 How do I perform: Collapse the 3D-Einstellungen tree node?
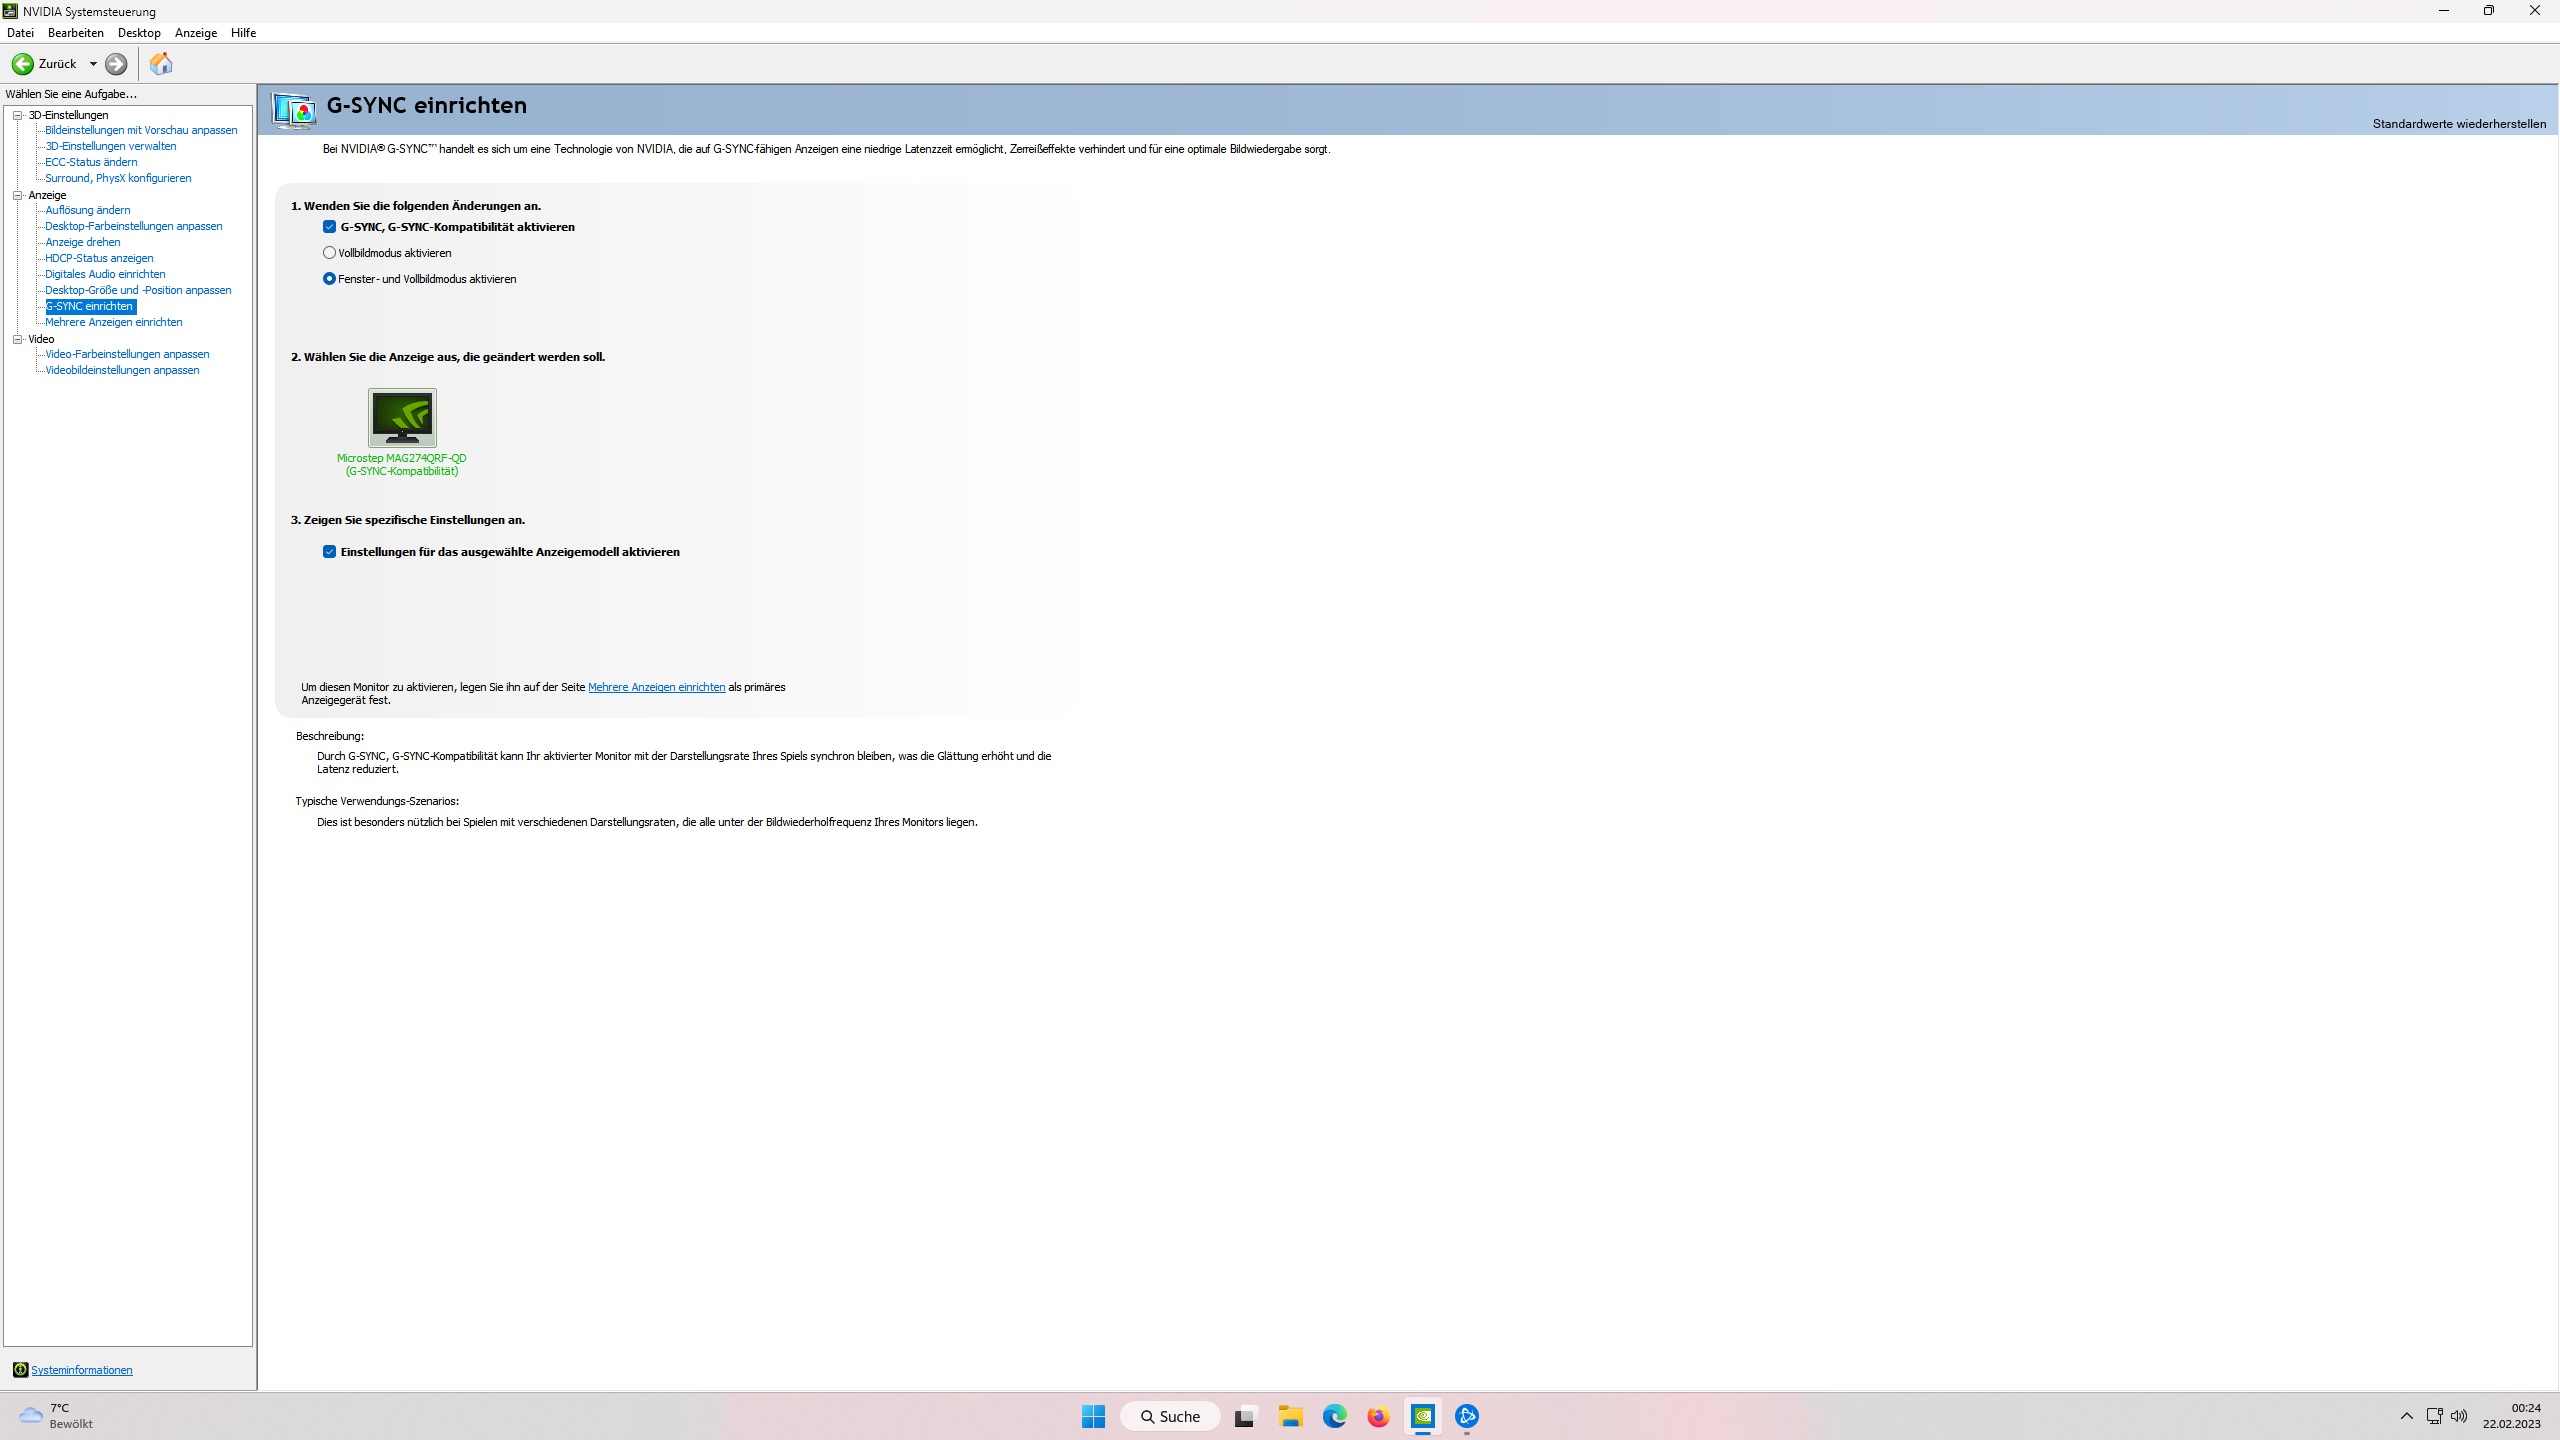point(17,115)
